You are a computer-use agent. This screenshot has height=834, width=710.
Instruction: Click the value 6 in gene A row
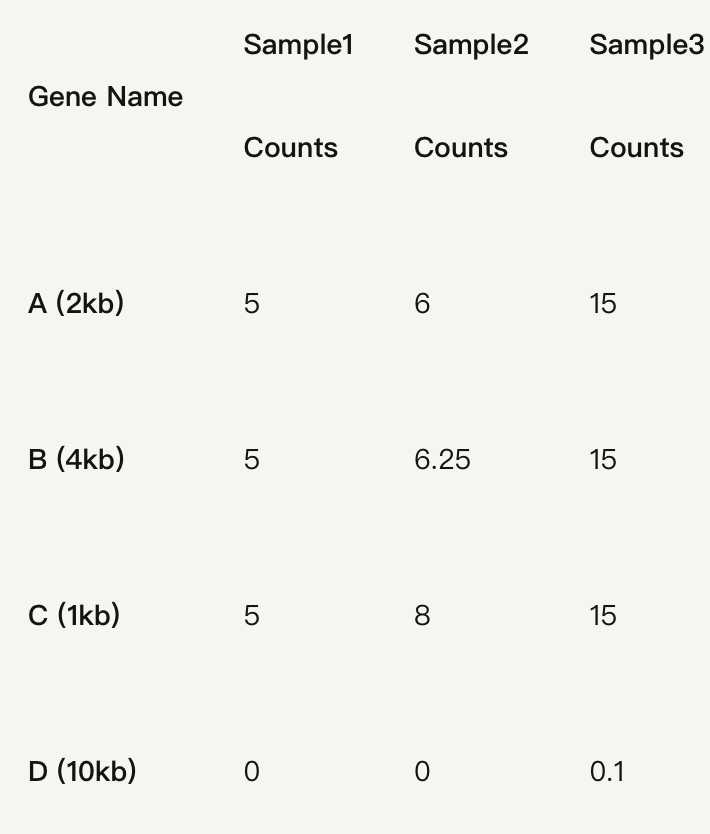(x=422, y=303)
